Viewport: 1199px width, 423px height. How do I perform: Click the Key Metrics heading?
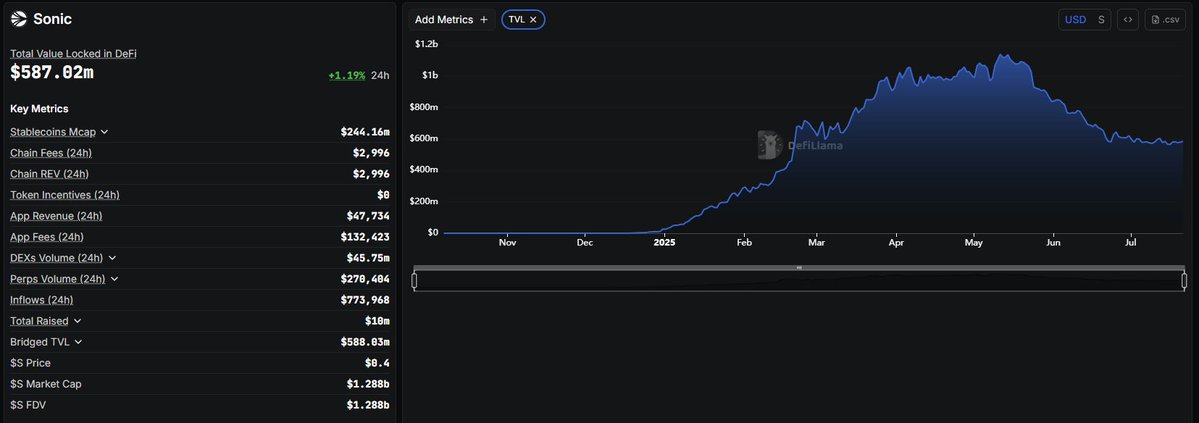pos(39,109)
